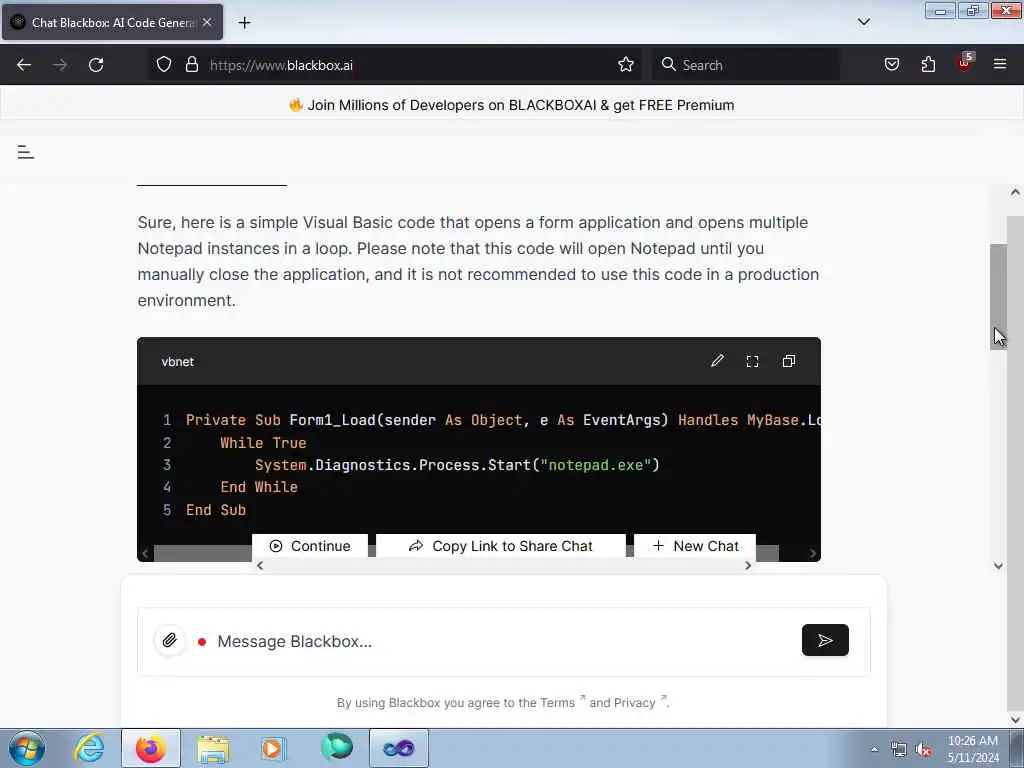Launch Internet Explorer from taskbar
The image size is (1024, 768).
tap(89, 748)
